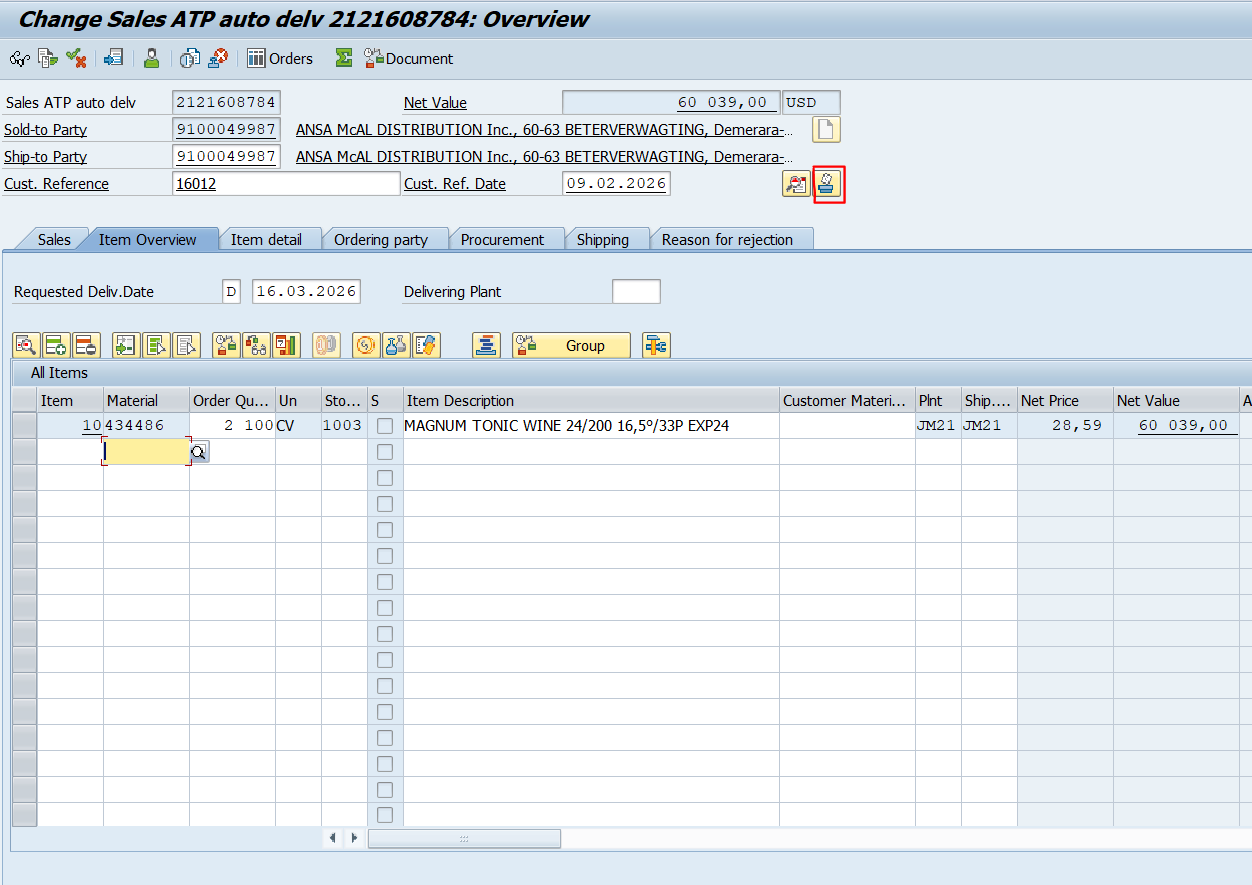Click the second list-with-arrow block icon

[x=186, y=345]
